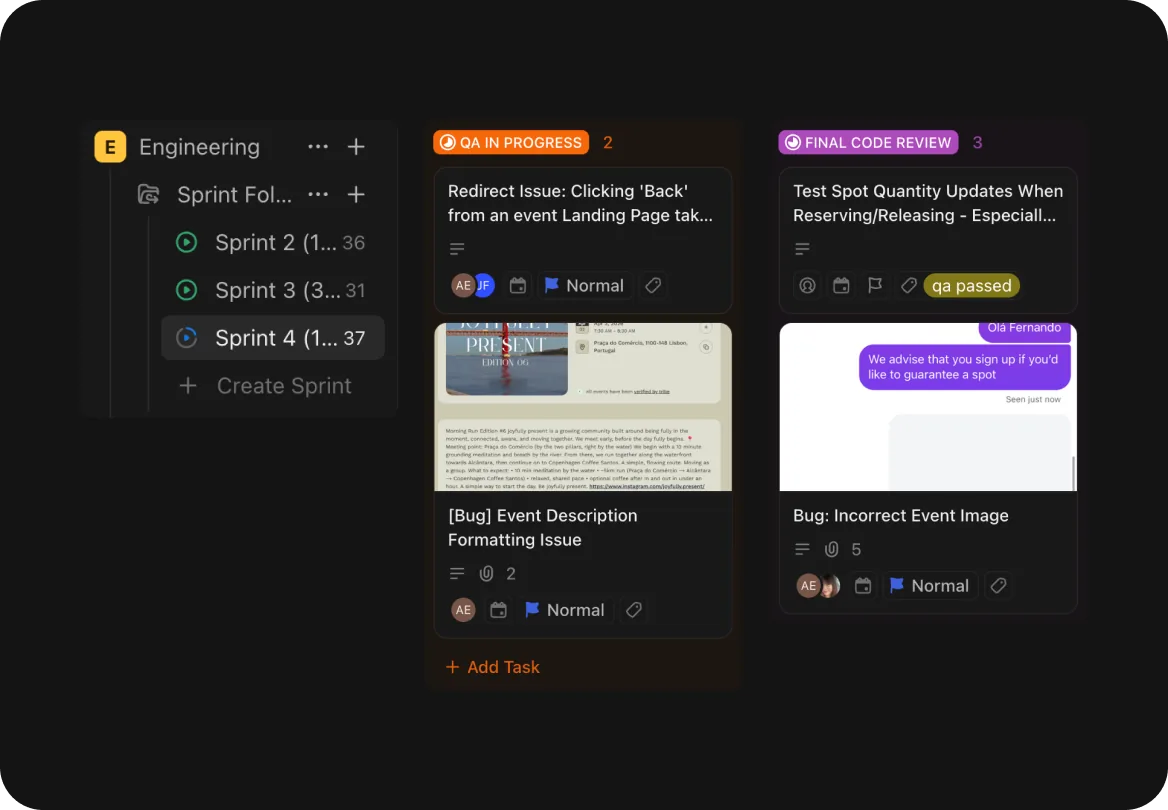
Task: Select Sprint 3 in the sidebar
Action: click(273, 290)
